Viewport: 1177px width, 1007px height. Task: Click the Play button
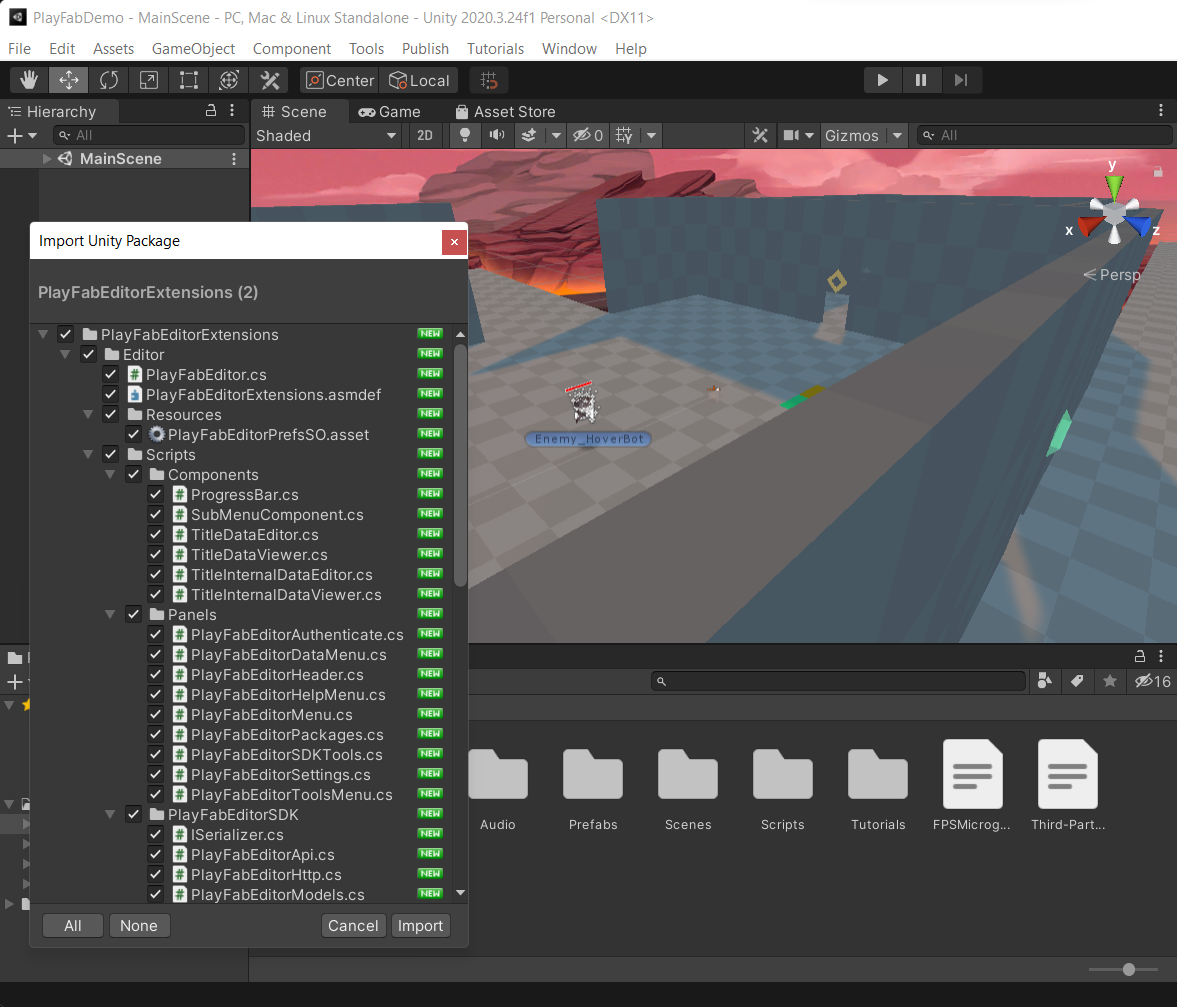[x=883, y=80]
